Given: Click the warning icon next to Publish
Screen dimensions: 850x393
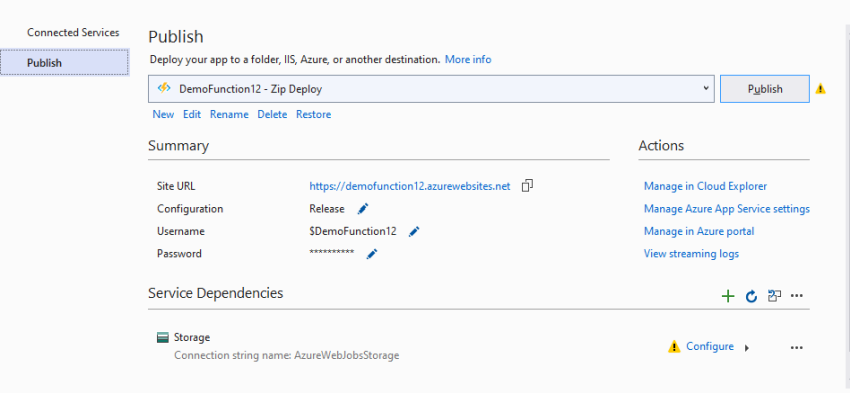Looking at the screenshot, I should coord(821,88).
